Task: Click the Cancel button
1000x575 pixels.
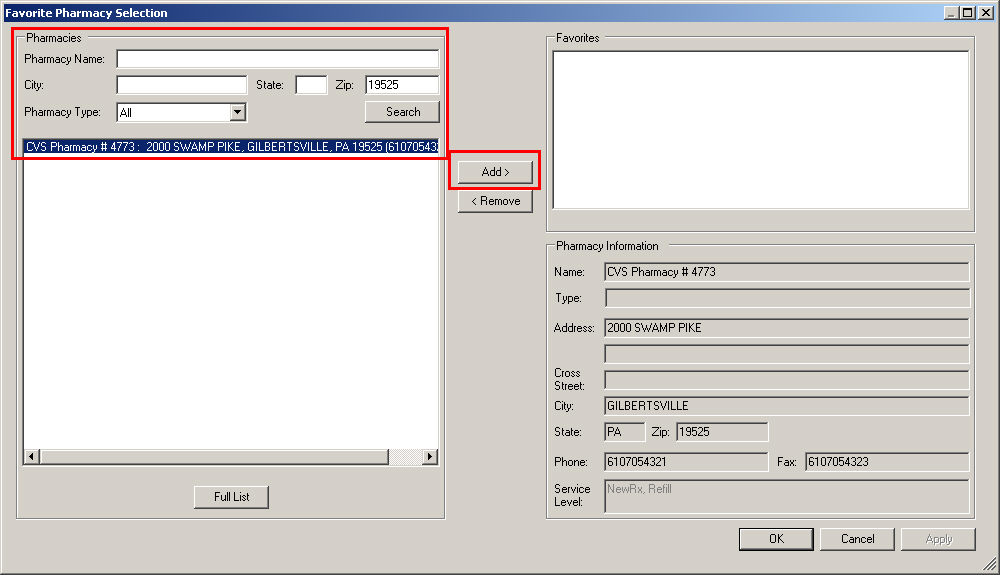Action: click(x=857, y=539)
